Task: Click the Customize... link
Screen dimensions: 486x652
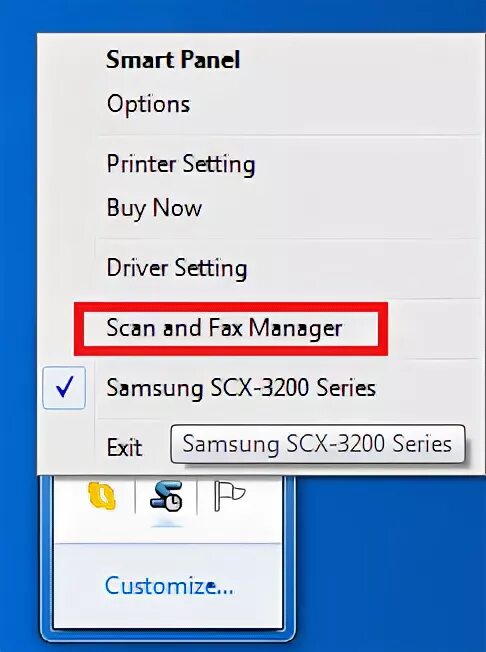Action: [x=169, y=585]
